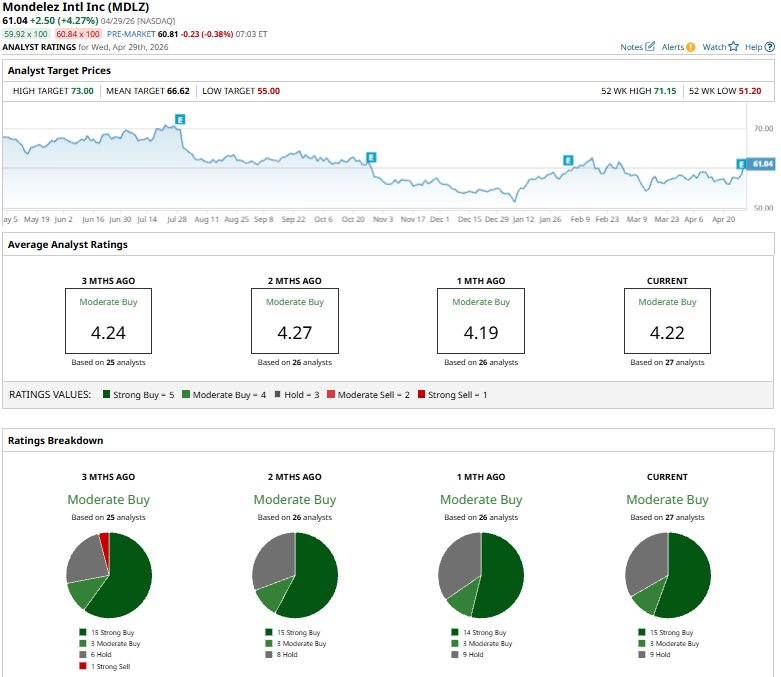Viewport: 781px width, 677px height.
Task: Click the earnings marker near Feb 9
Action: click(568, 160)
